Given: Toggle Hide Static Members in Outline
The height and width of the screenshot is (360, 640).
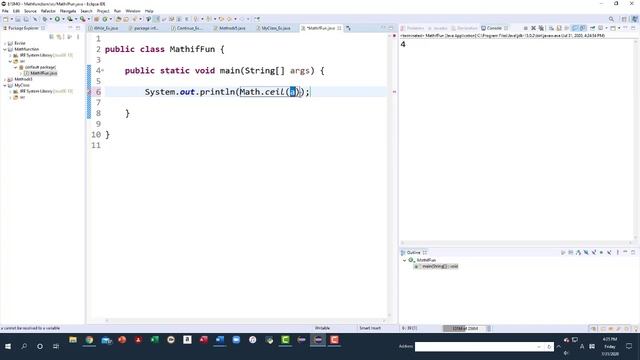Looking at the screenshot, I should click(x=594, y=253).
